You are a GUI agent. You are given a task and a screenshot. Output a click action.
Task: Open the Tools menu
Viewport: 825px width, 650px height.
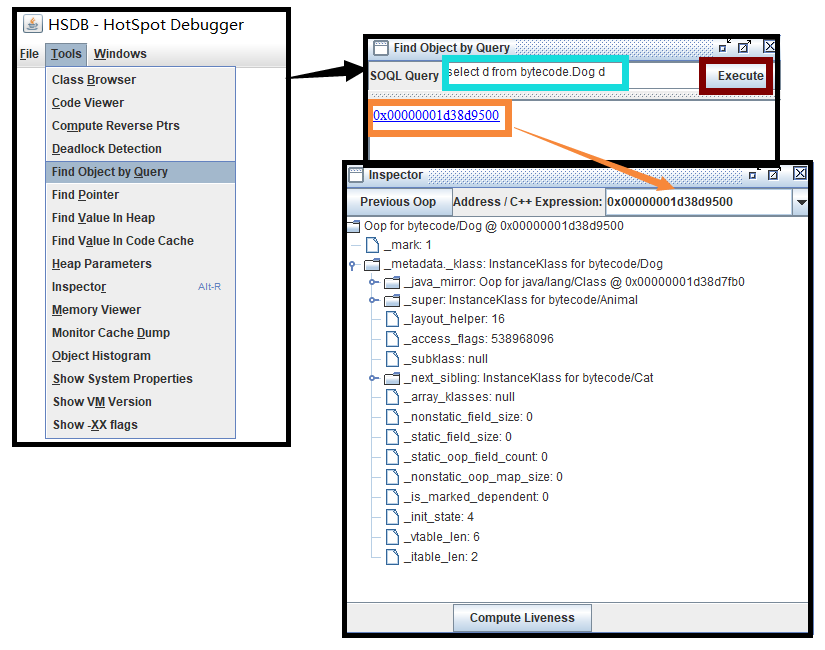[x=66, y=54]
